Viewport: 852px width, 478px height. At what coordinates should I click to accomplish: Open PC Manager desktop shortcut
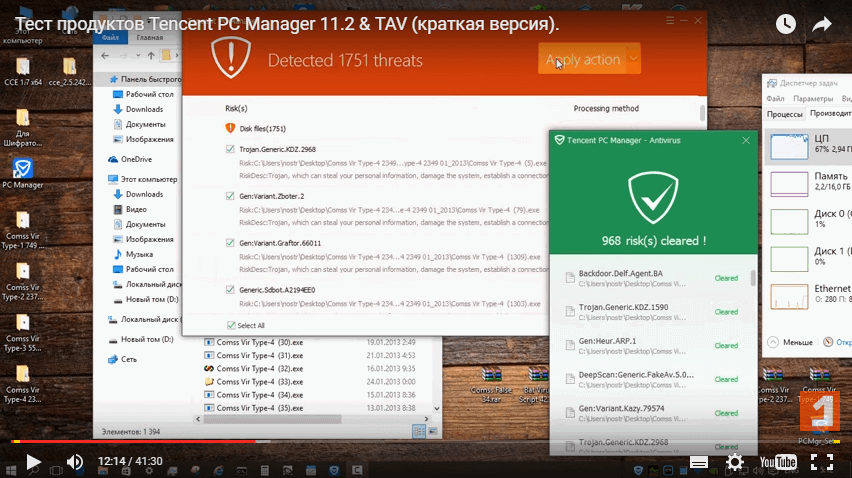tap(22, 174)
